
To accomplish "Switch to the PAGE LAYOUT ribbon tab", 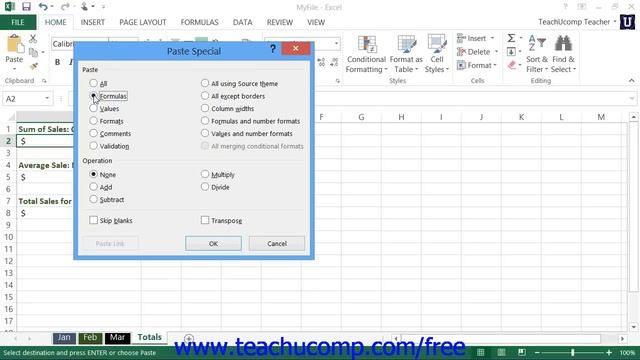I will click(x=143, y=22).
